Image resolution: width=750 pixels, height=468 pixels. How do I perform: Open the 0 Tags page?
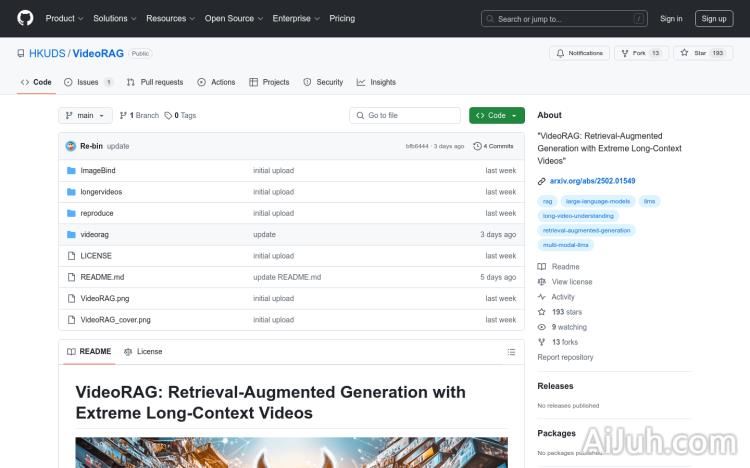181,115
